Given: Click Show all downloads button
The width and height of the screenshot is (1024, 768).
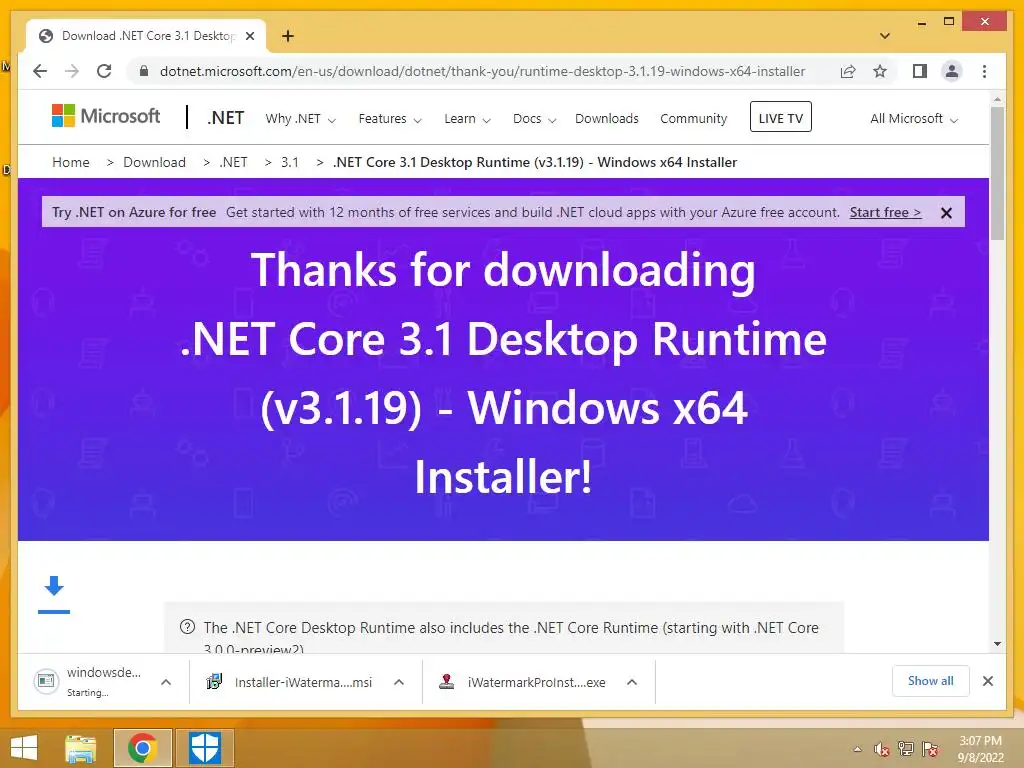Looking at the screenshot, I should [x=931, y=681].
